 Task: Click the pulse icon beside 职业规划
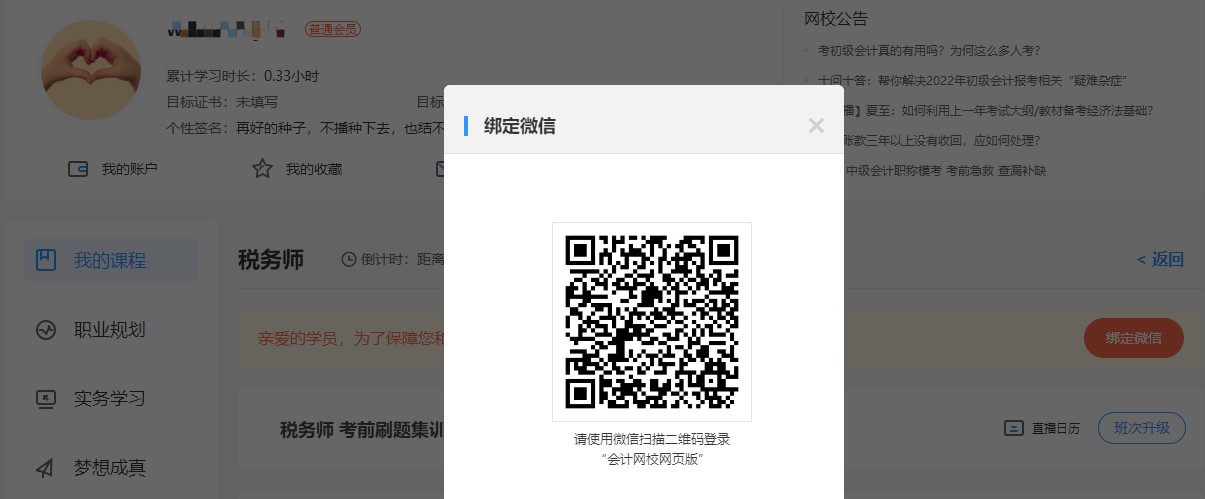[x=46, y=330]
